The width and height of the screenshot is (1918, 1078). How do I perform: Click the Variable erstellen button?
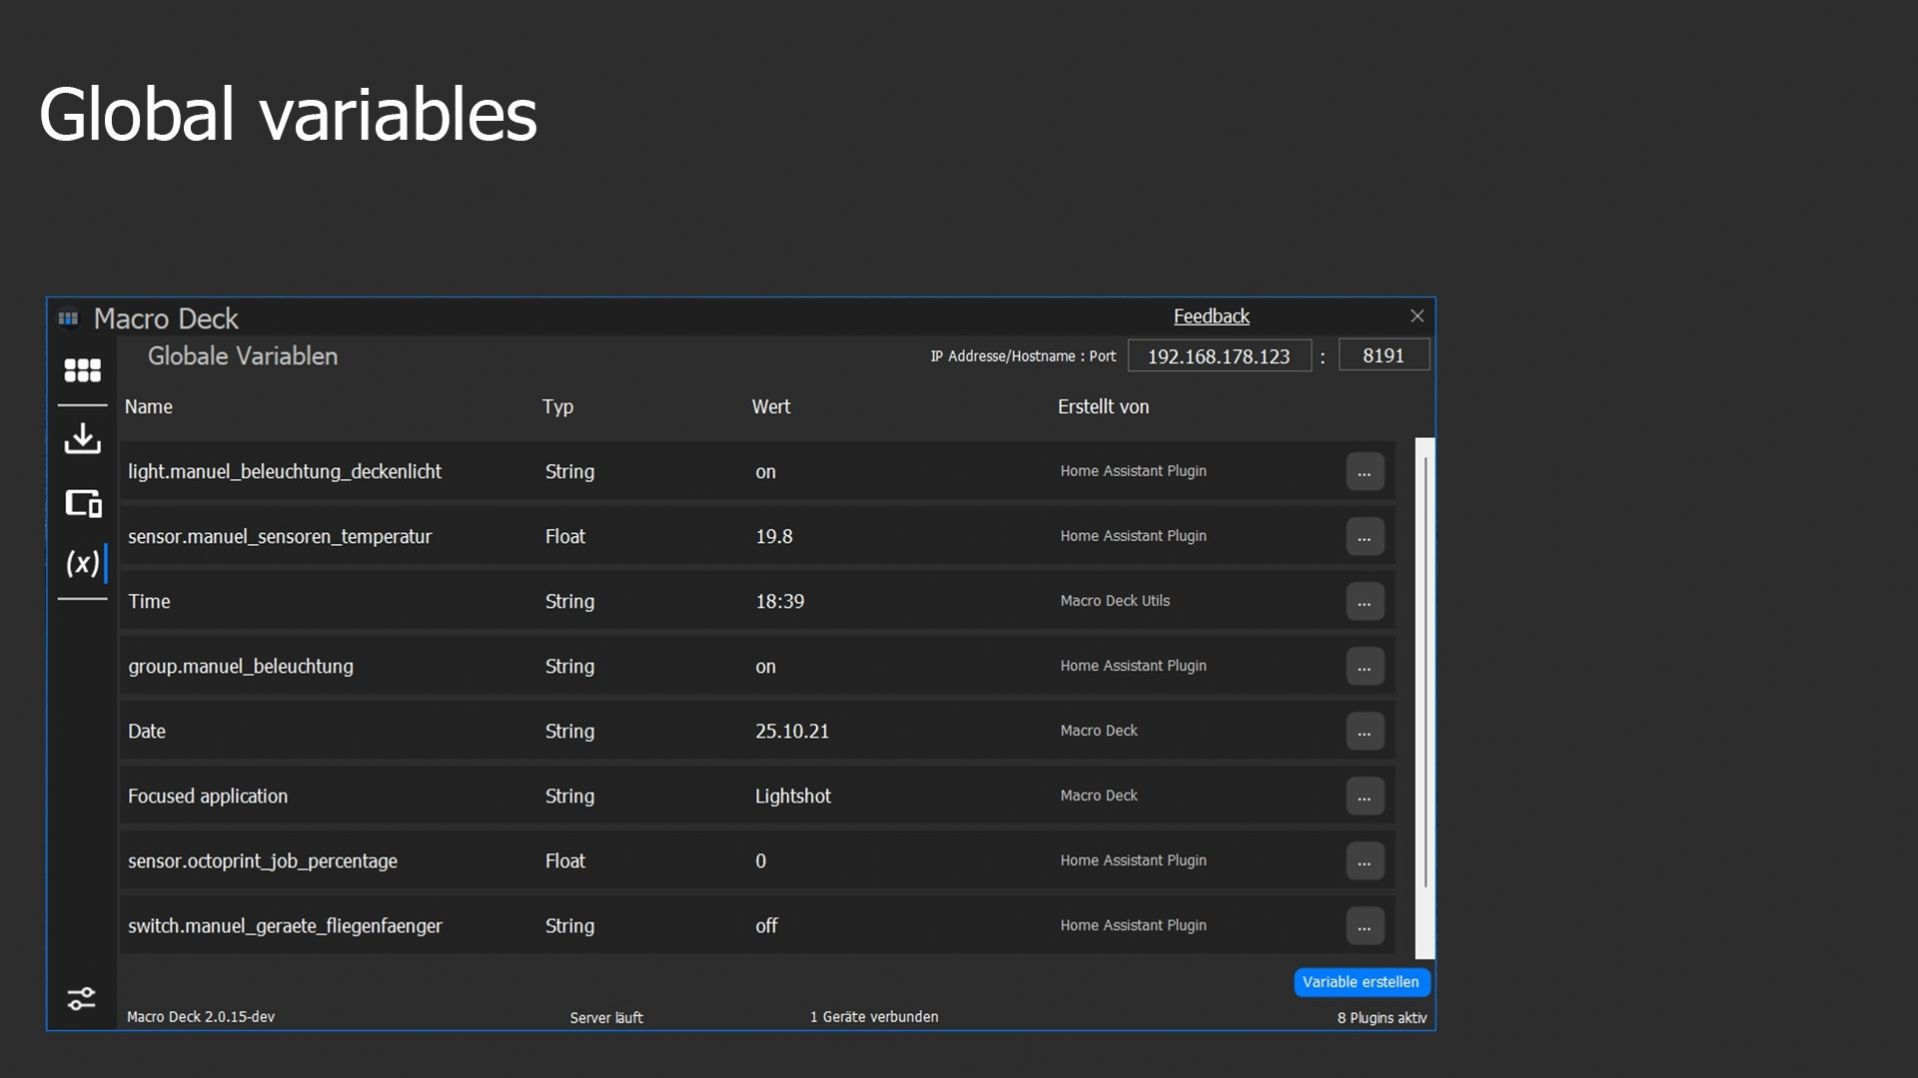(x=1360, y=982)
